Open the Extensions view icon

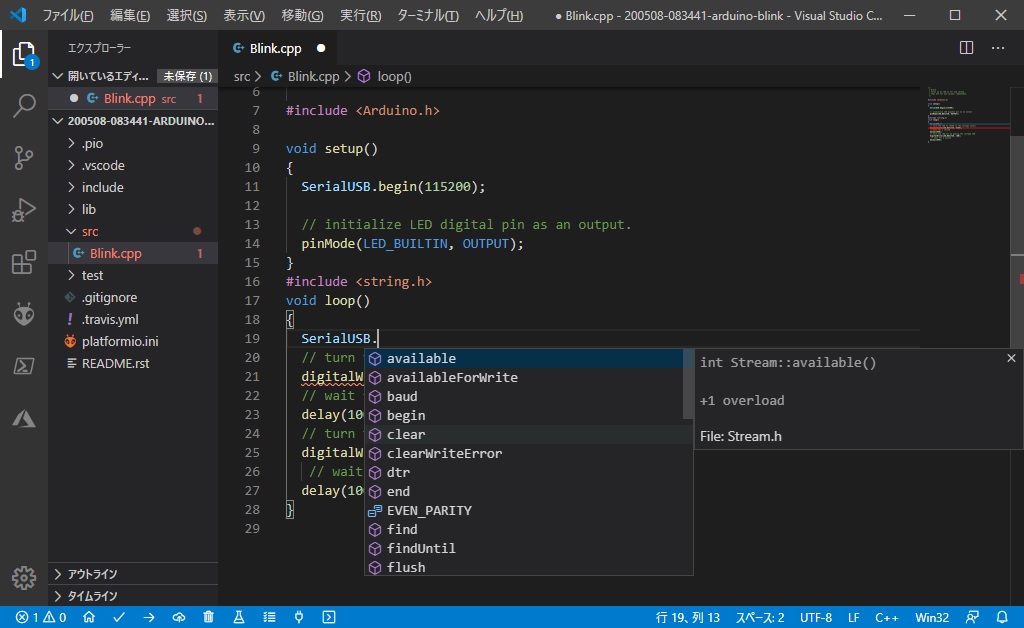[24, 262]
